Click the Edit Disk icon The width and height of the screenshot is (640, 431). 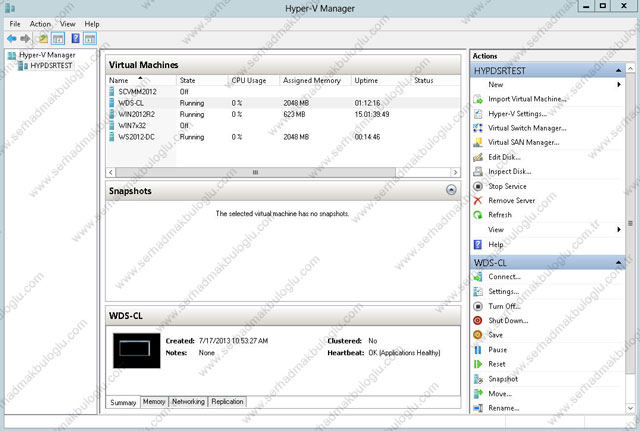click(x=478, y=157)
